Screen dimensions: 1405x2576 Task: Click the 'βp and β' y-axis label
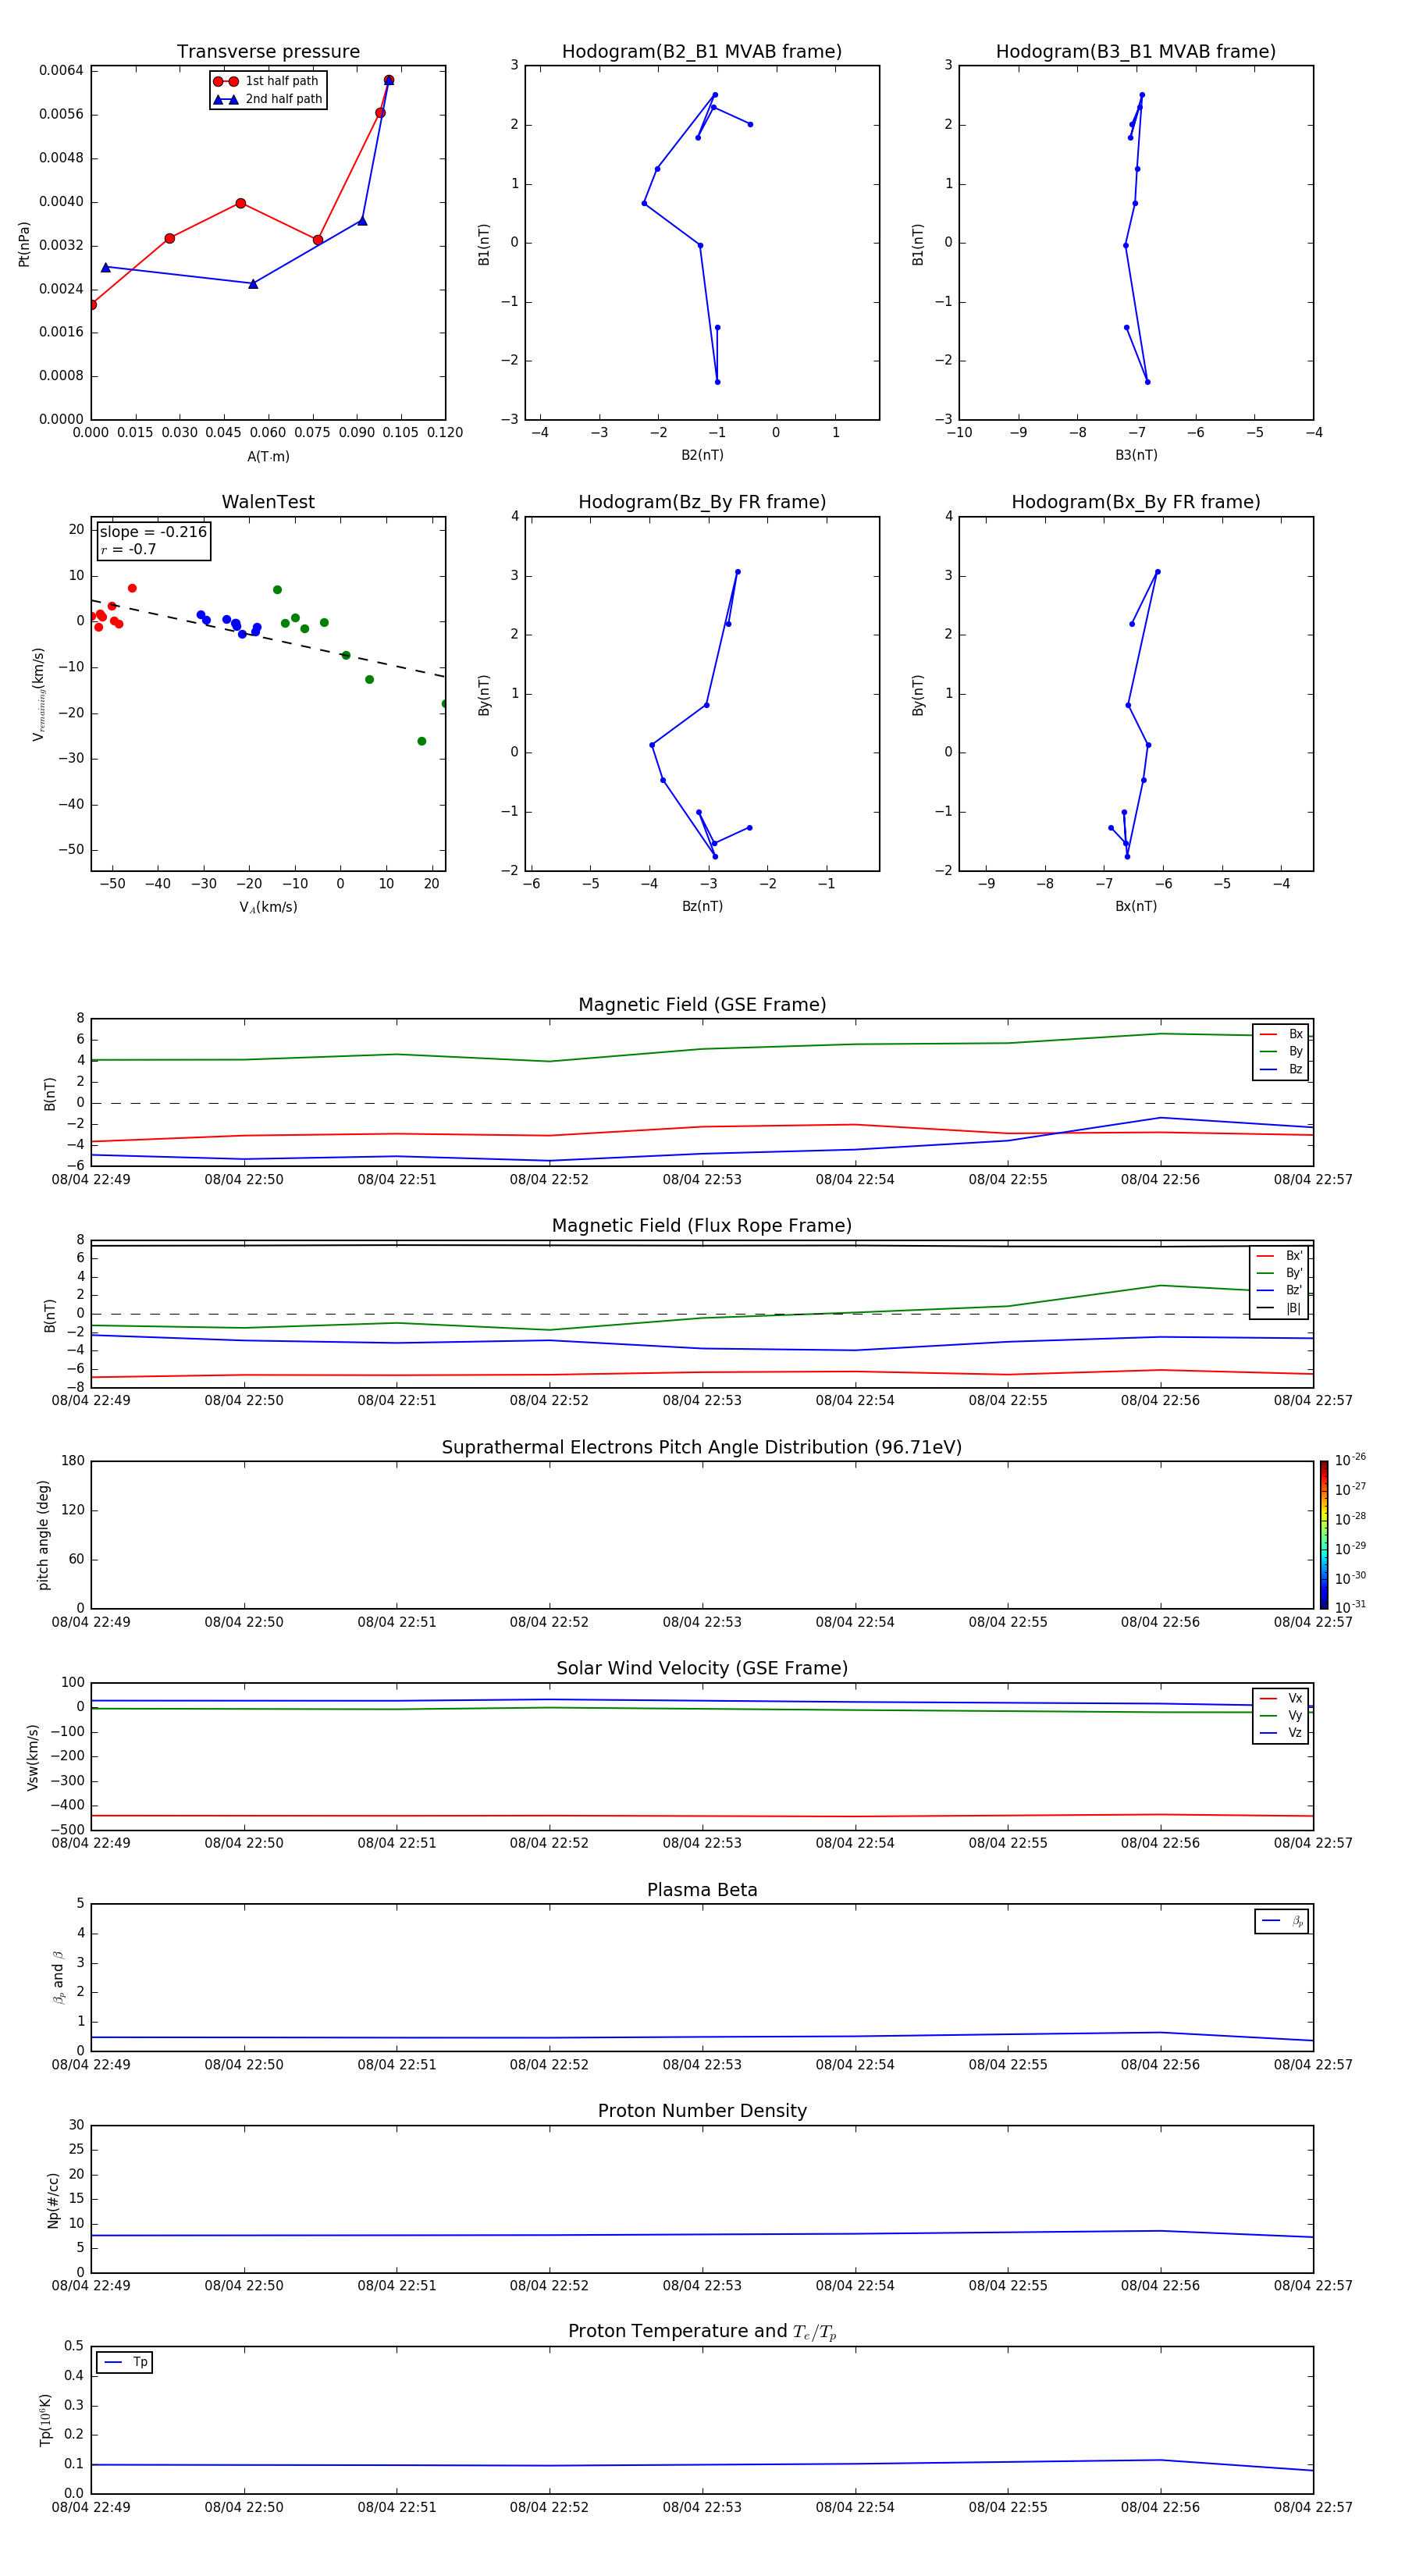pyautogui.click(x=58, y=1977)
